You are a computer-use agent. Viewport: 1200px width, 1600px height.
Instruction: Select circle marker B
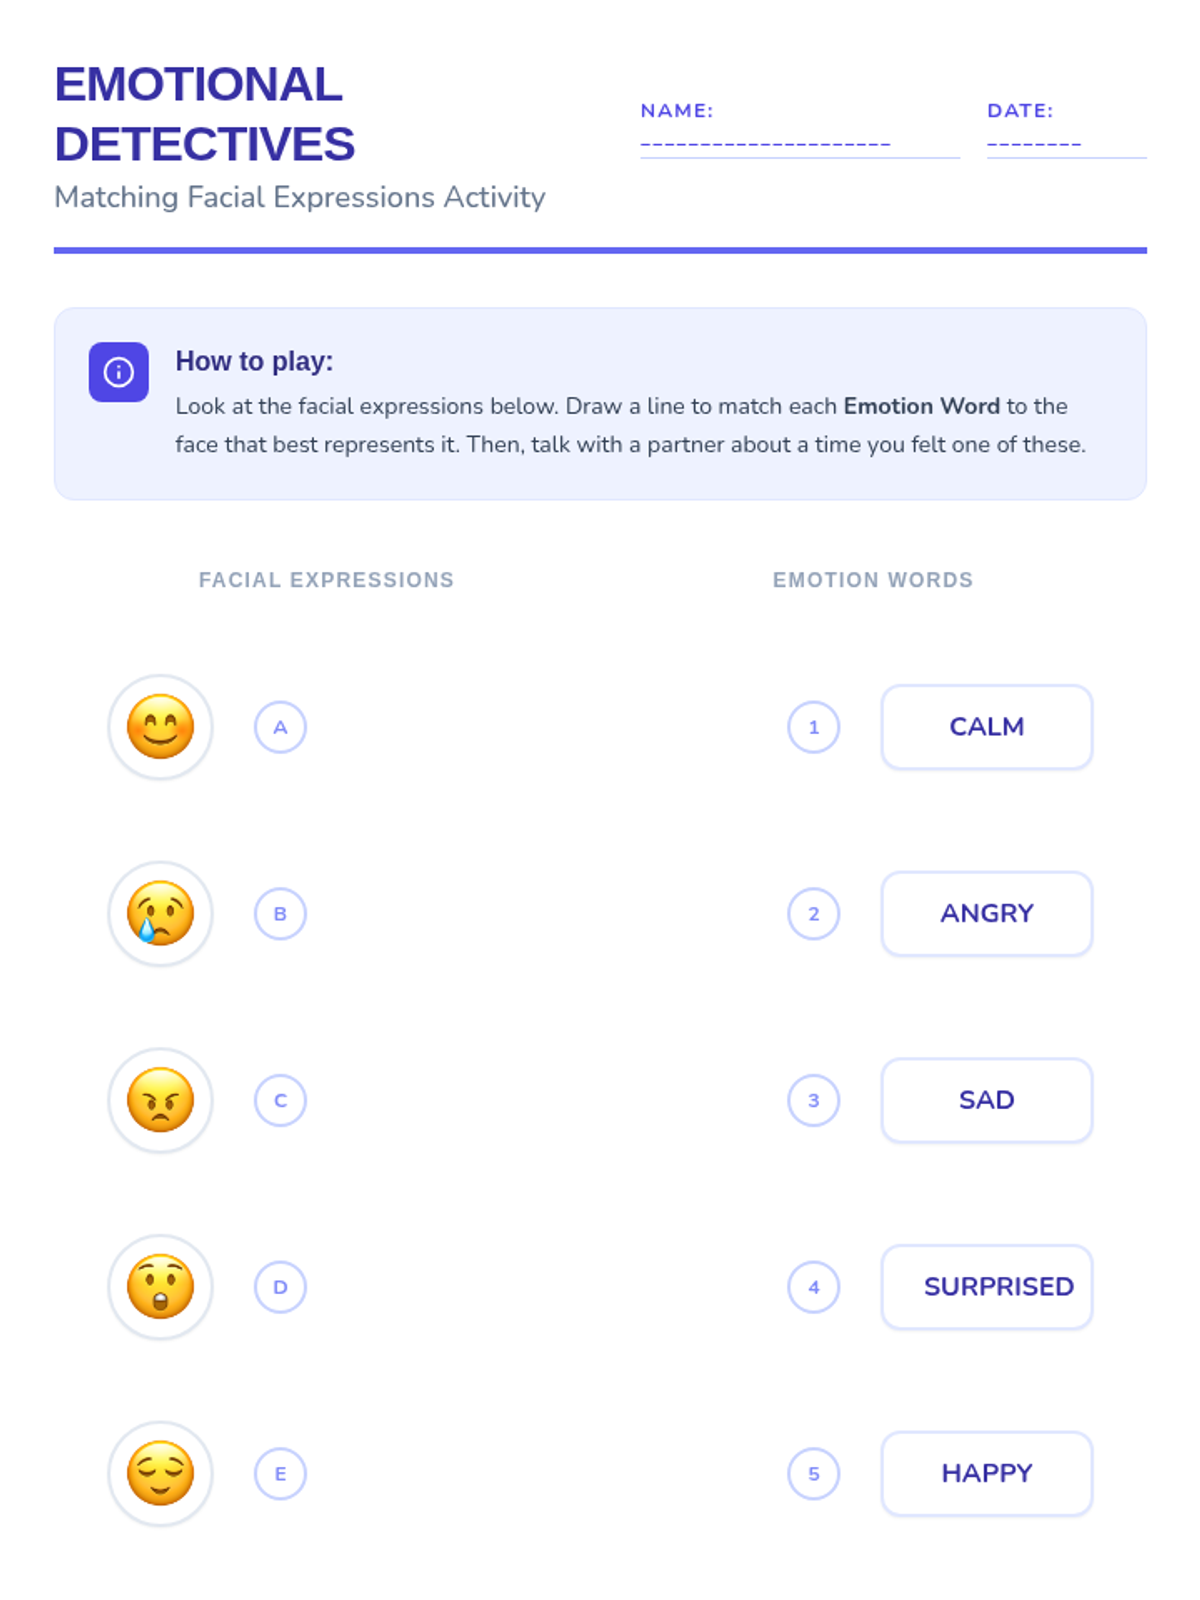[280, 914]
